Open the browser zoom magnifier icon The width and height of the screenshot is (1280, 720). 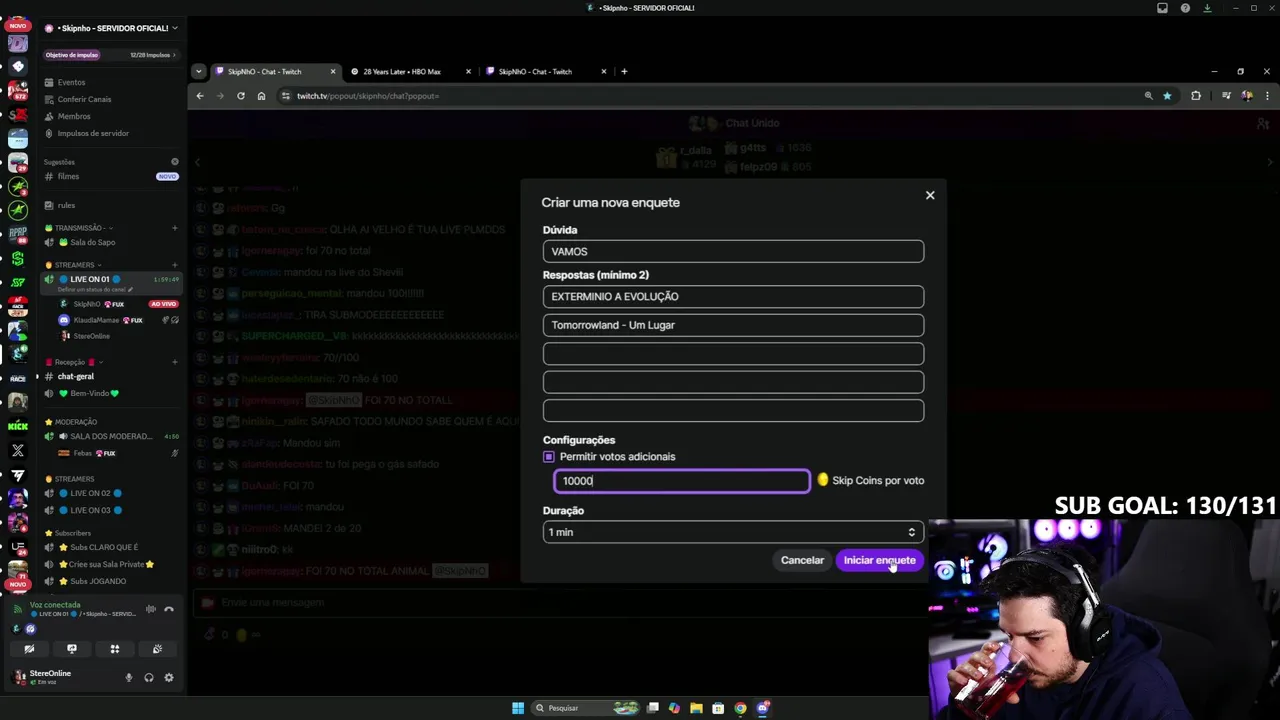[x=1148, y=96]
